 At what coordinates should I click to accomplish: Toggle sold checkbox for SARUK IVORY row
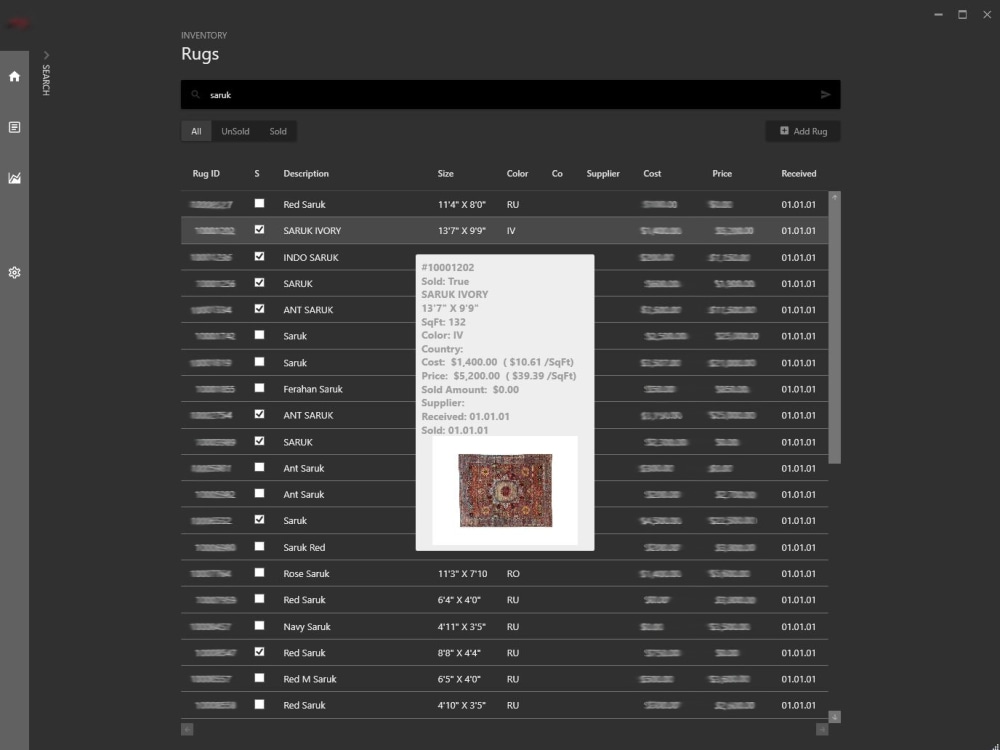pos(259,230)
